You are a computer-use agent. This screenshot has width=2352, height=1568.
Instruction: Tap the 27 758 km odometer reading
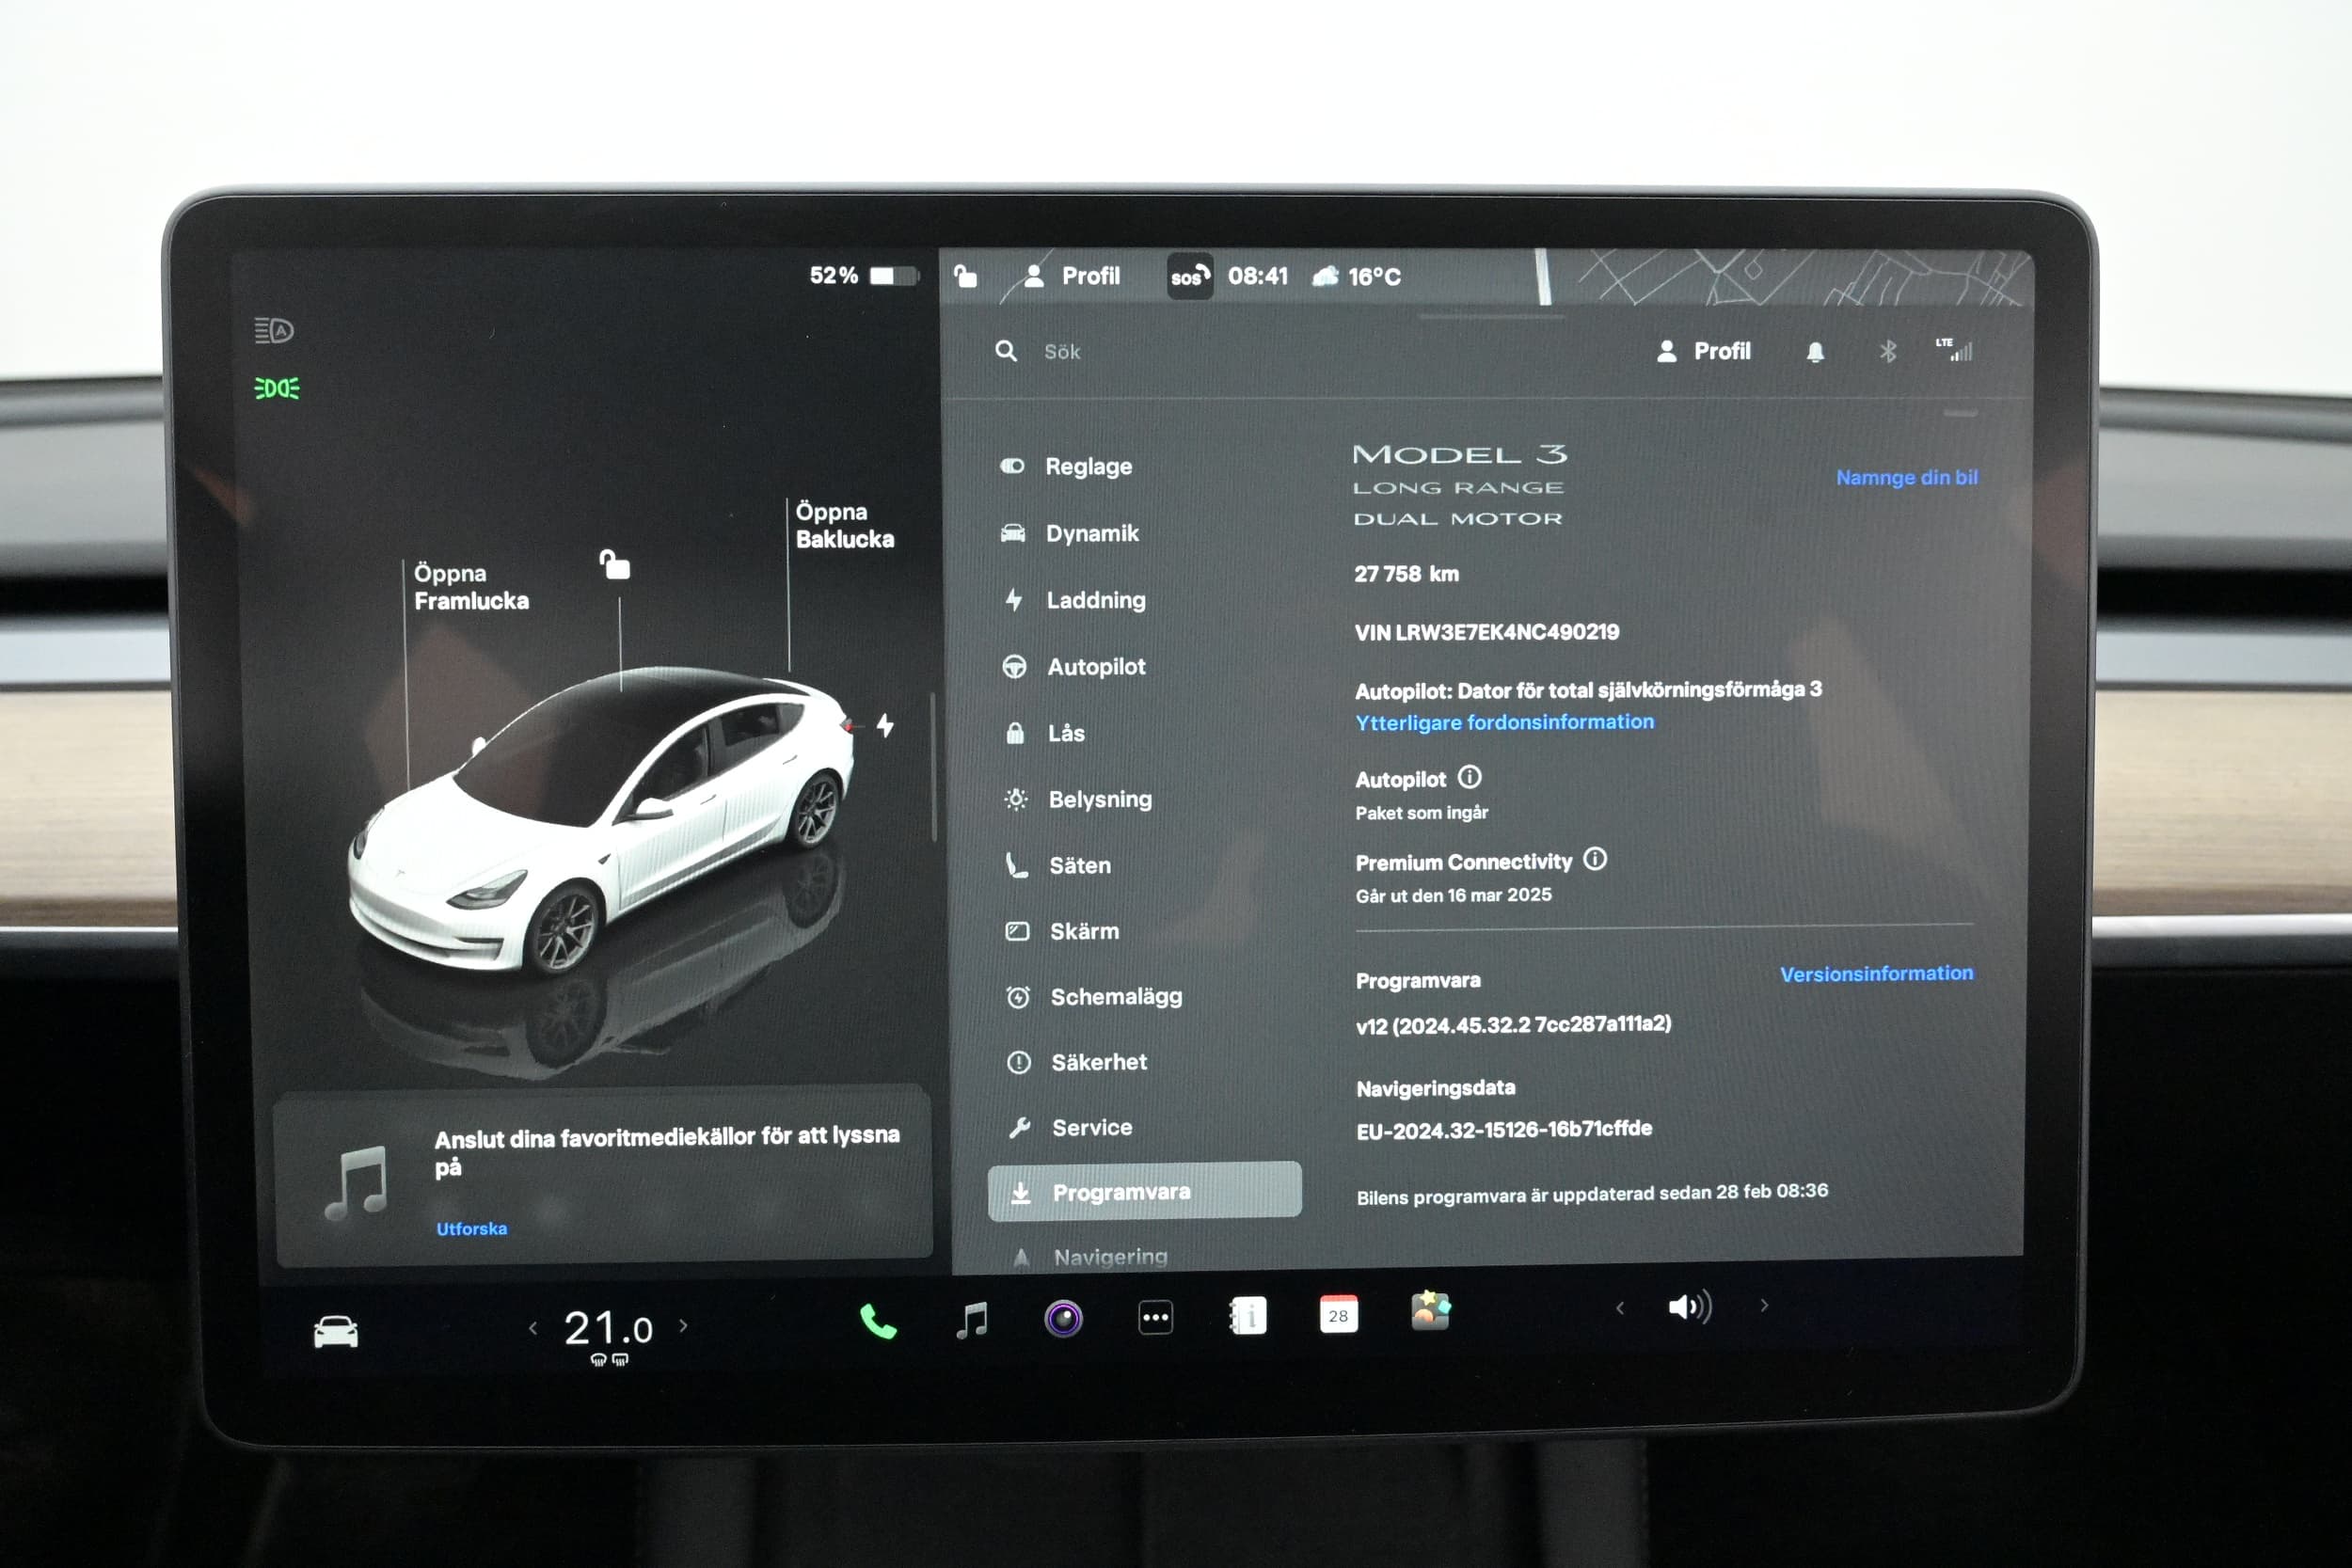coord(1406,574)
